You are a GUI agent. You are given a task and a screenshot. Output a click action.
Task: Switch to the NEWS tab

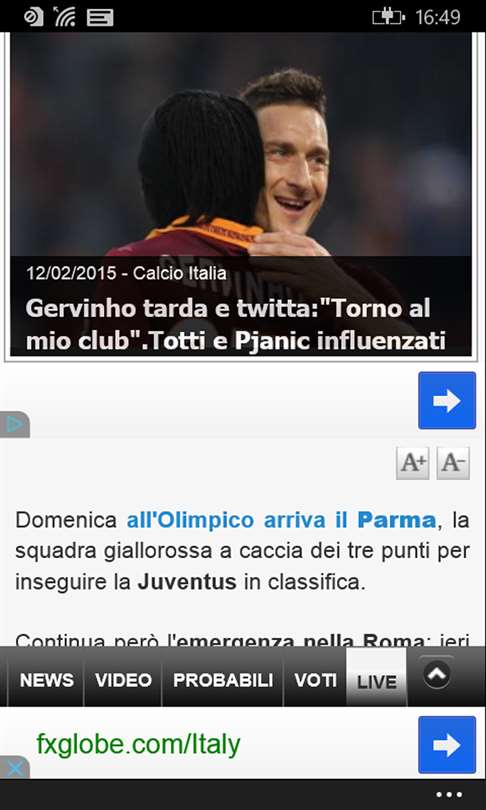46,680
